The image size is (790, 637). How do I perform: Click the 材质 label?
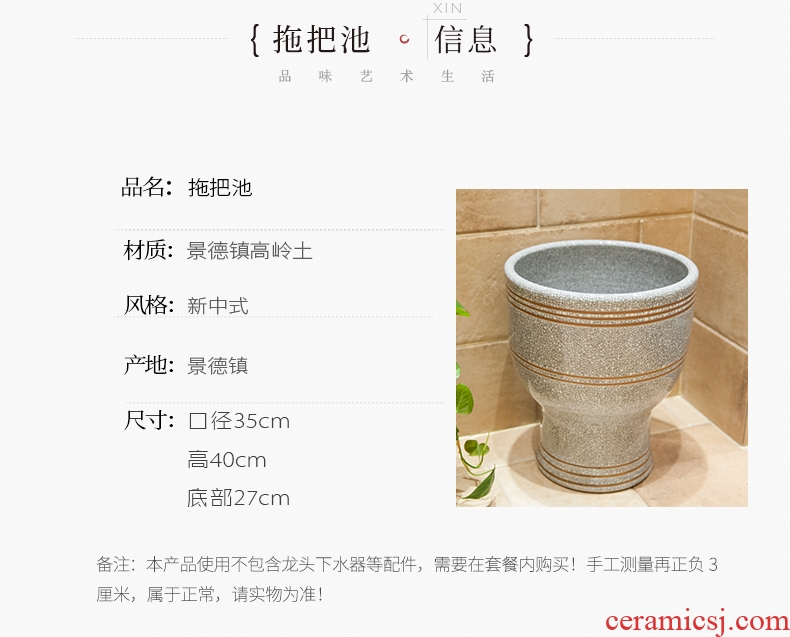(x=149, y=250)
